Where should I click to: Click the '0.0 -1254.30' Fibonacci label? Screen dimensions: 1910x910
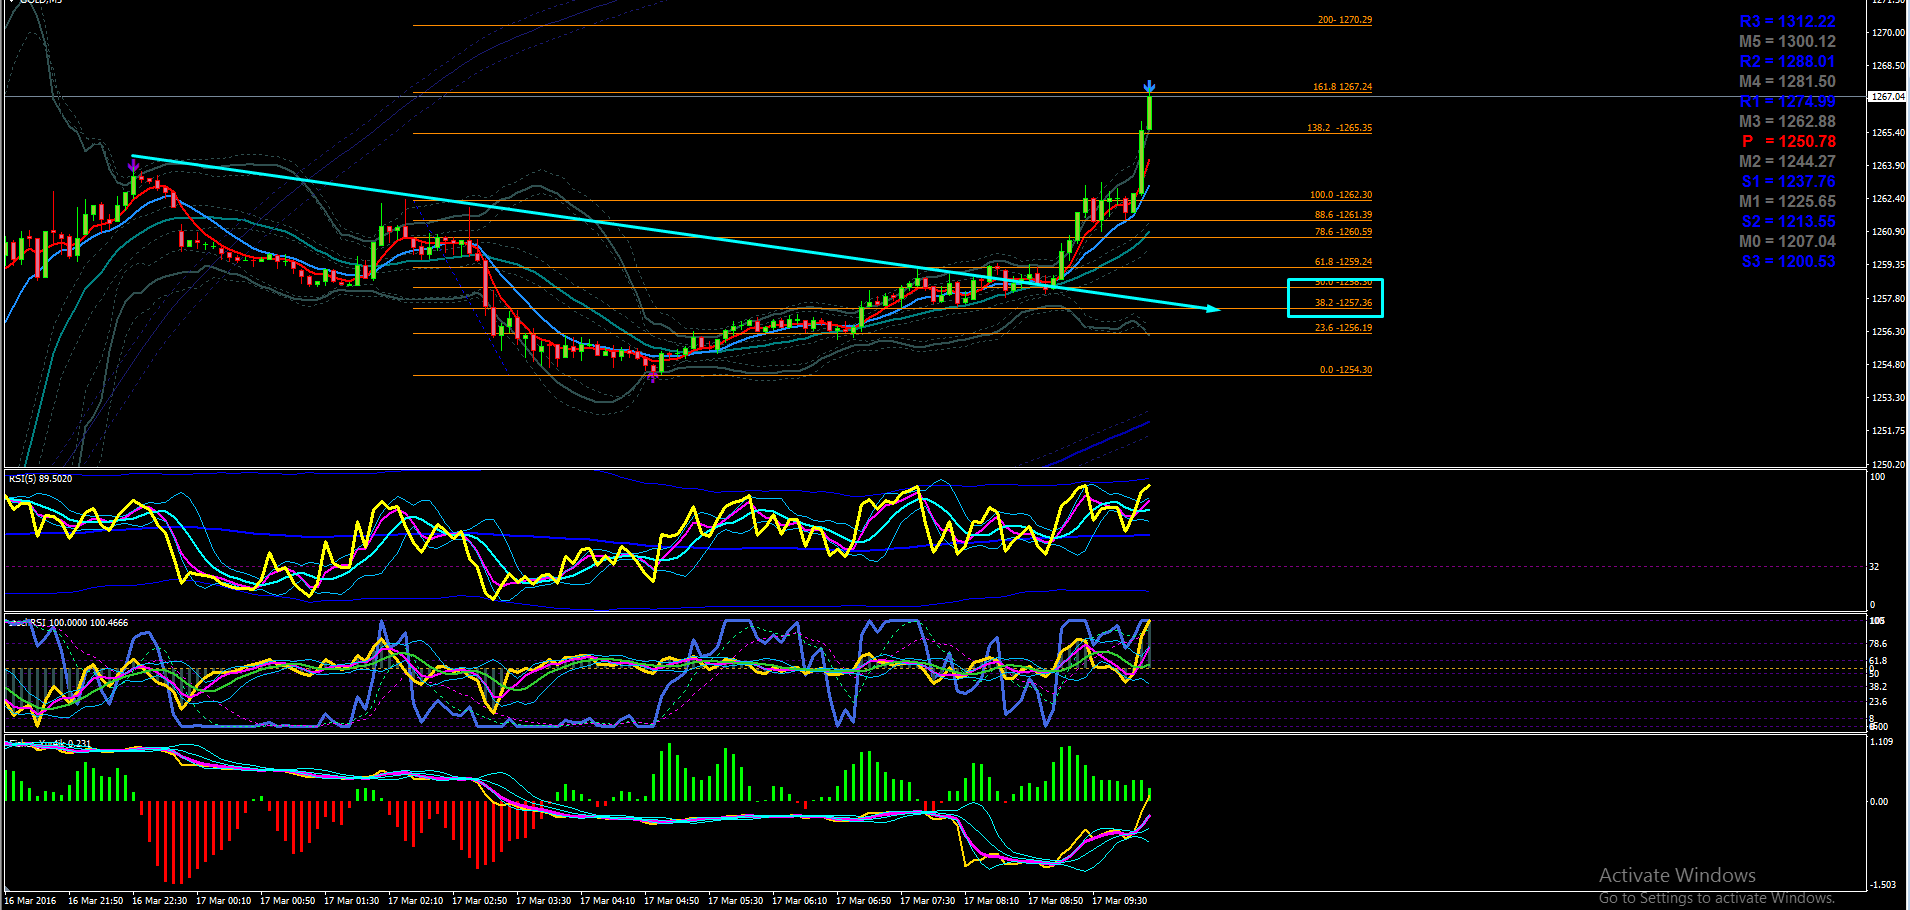click(1345, 370)
